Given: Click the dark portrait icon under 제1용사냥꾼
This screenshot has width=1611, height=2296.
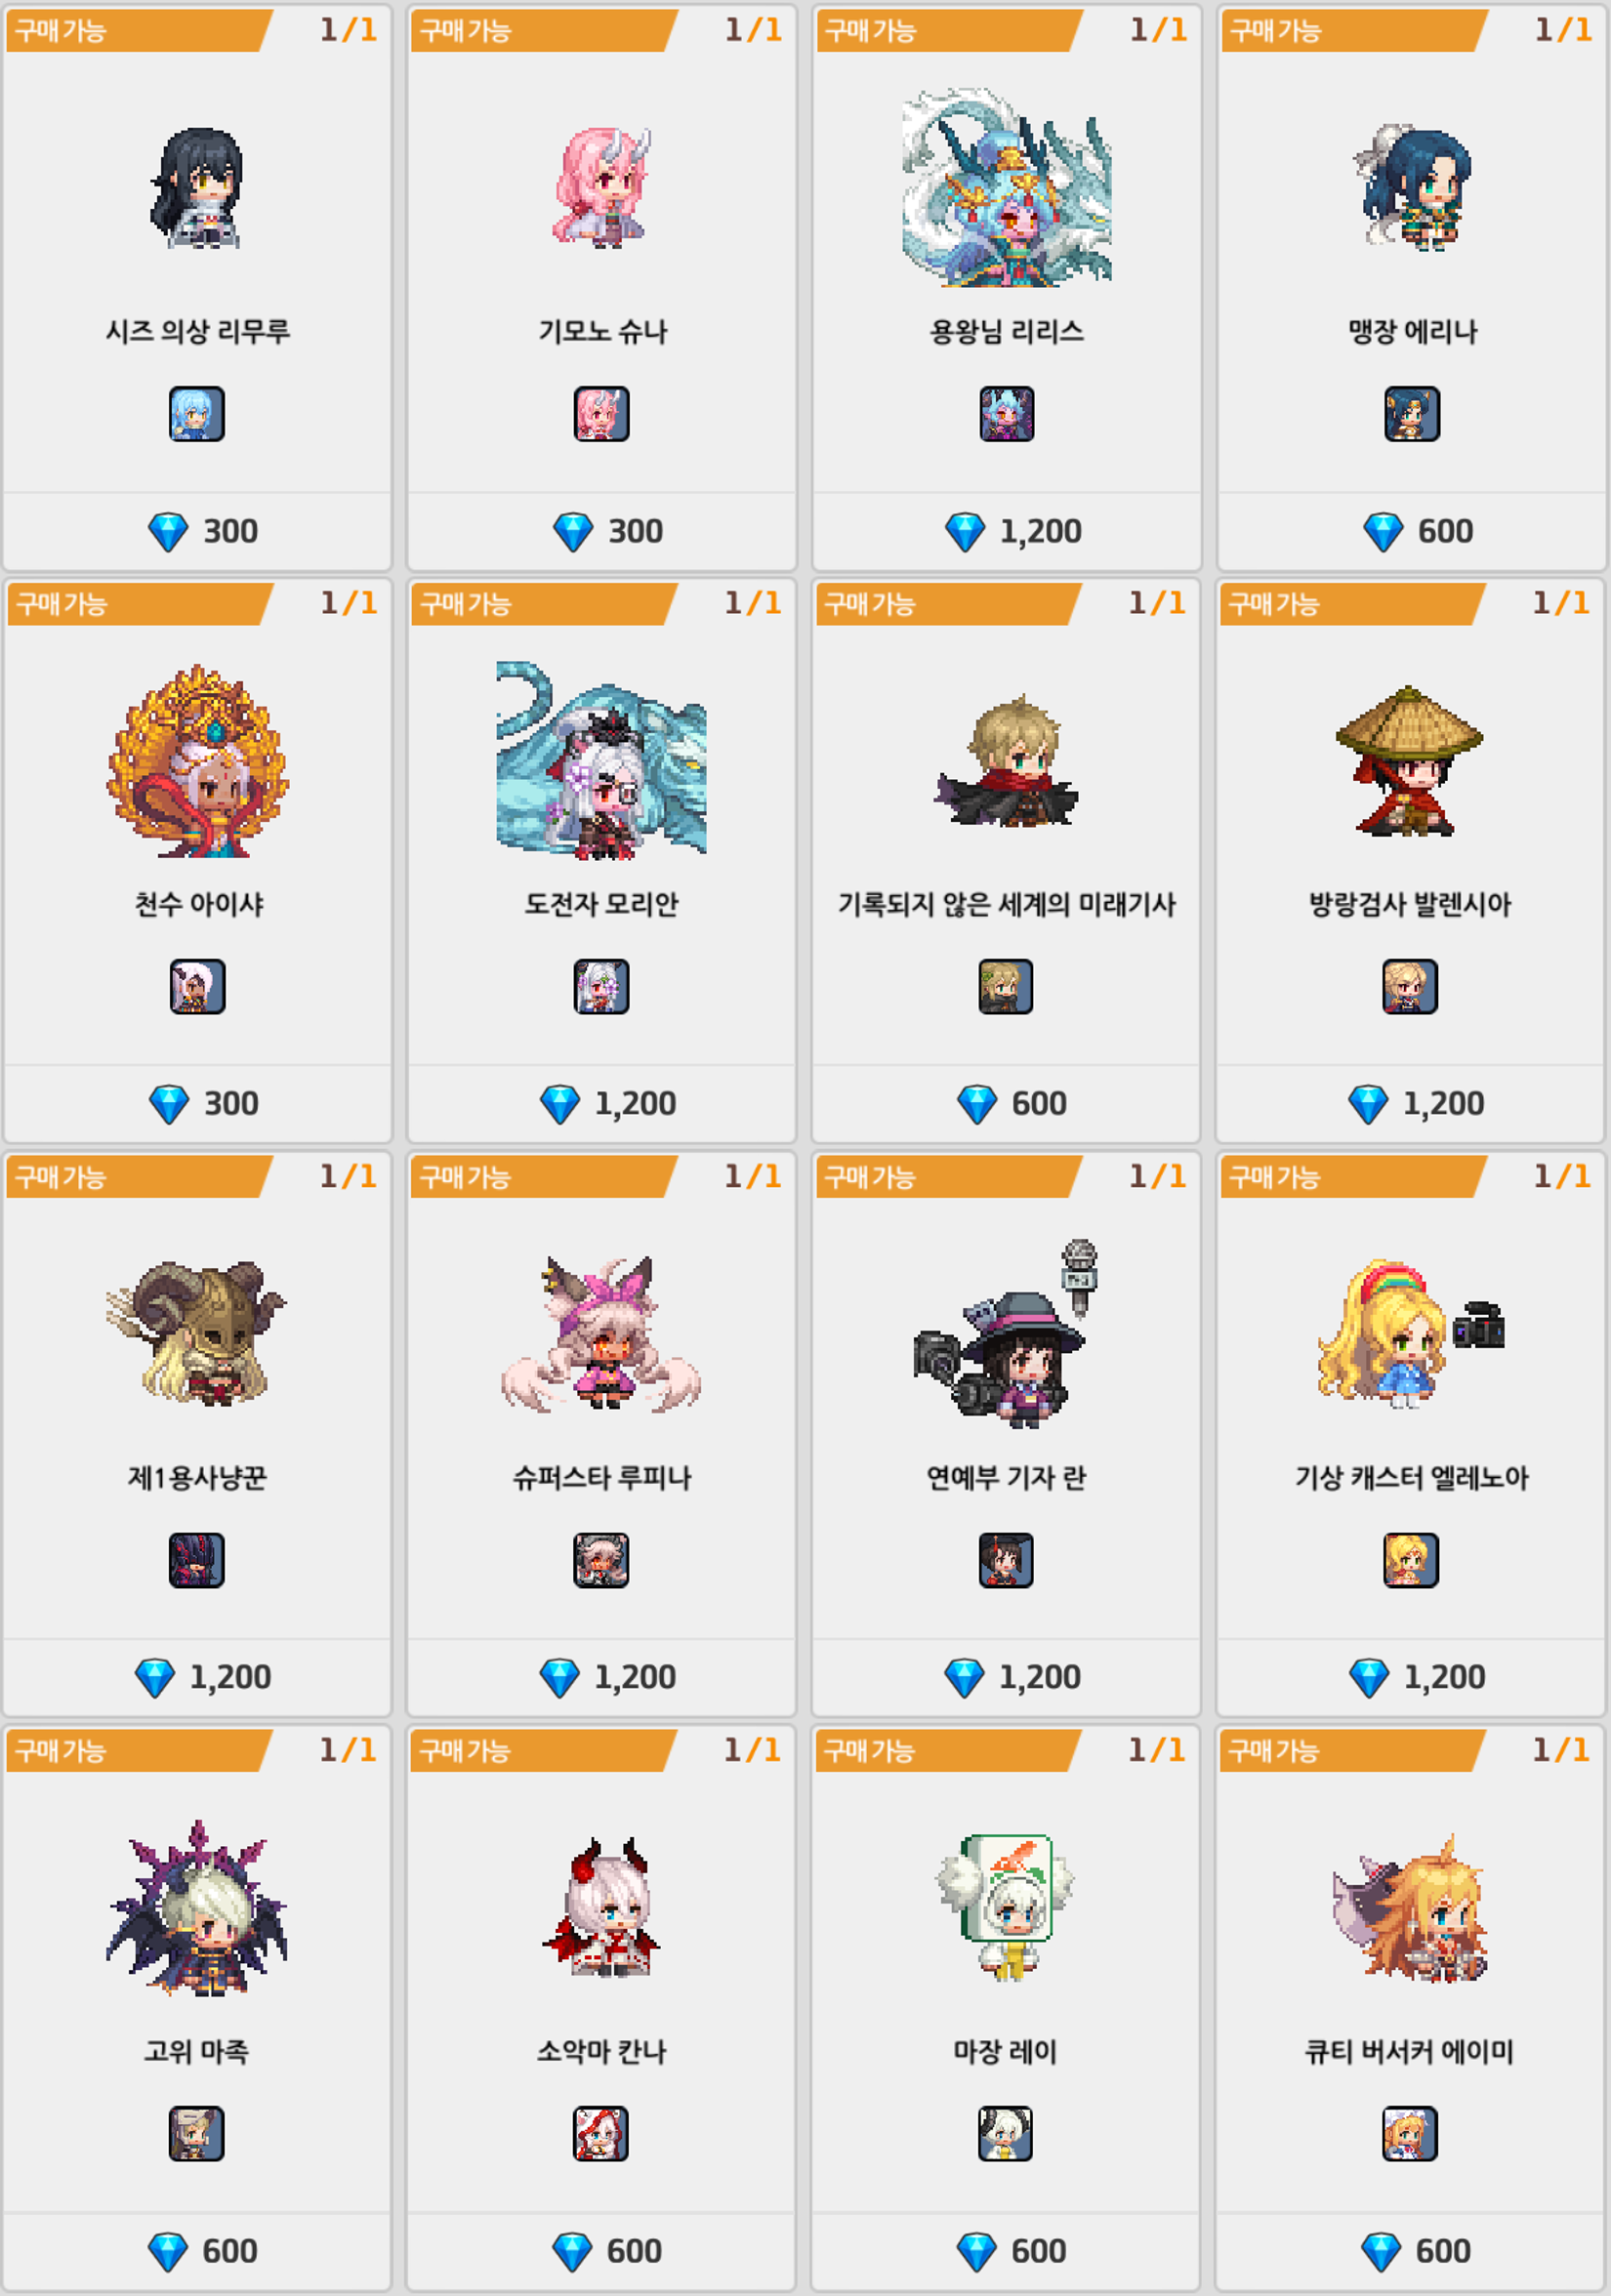Looking at the screenshot, I should [x=196, y=1560].
